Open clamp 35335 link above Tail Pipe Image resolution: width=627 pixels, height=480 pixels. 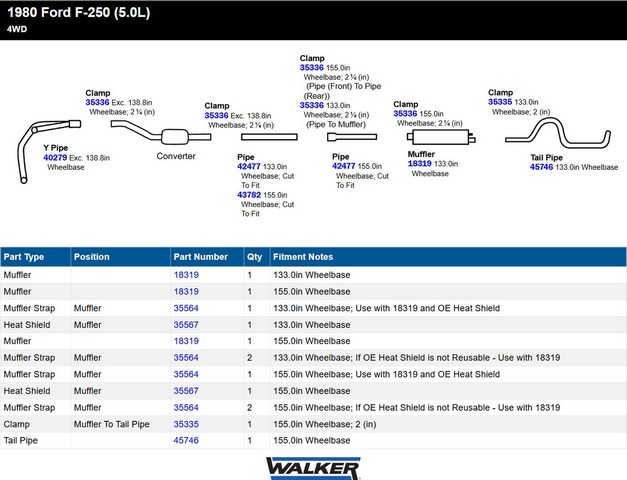click(500, 102)
